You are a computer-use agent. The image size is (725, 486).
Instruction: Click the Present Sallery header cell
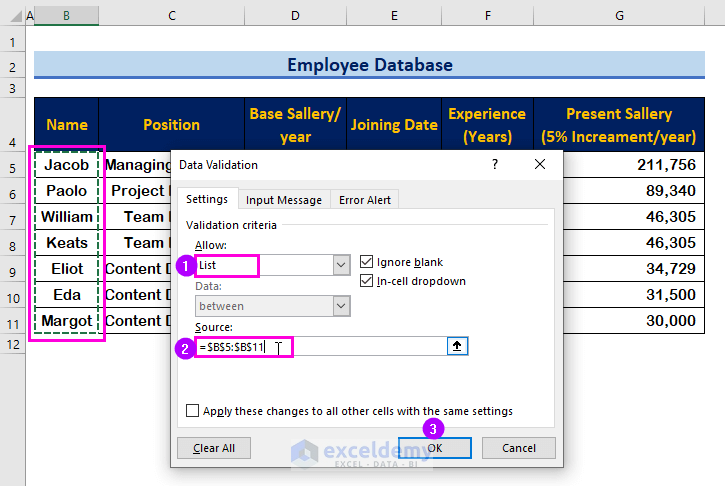(619, 124)
